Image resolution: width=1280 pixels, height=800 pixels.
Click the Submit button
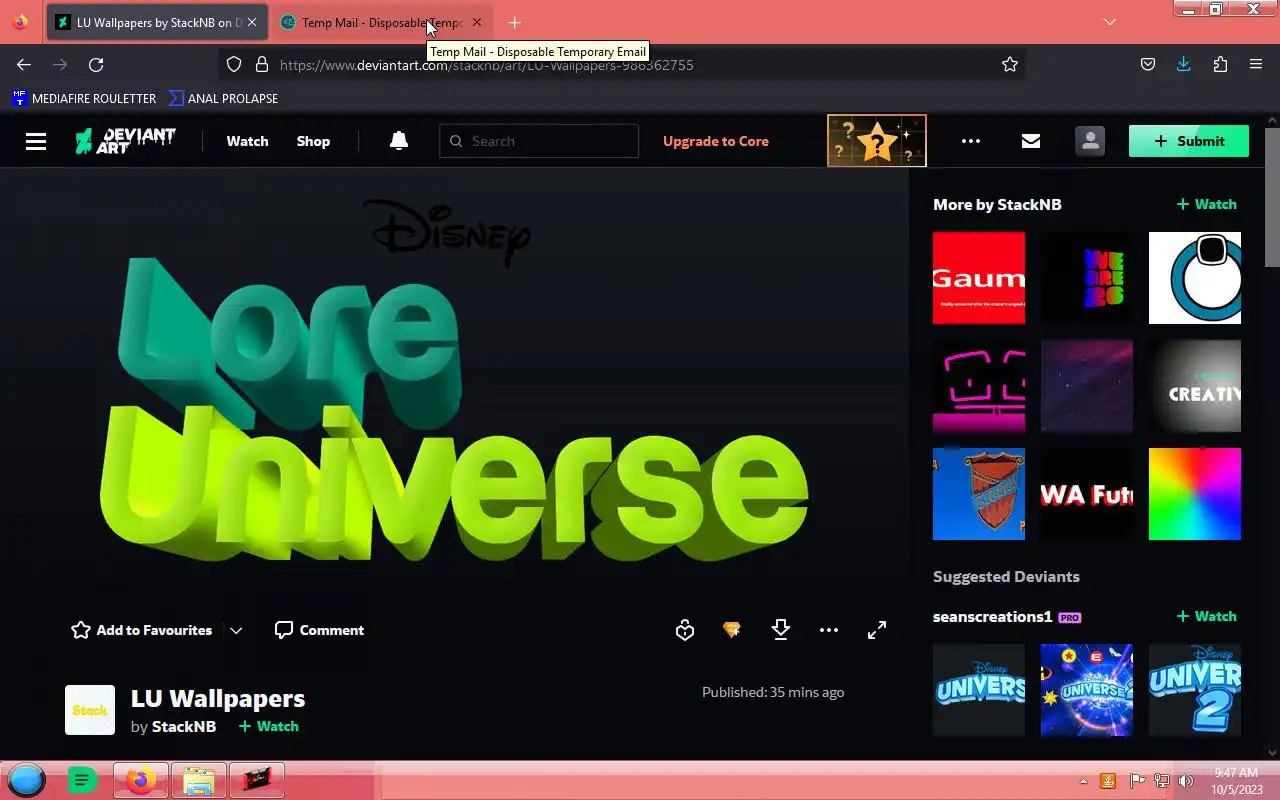click(1189, 141)
